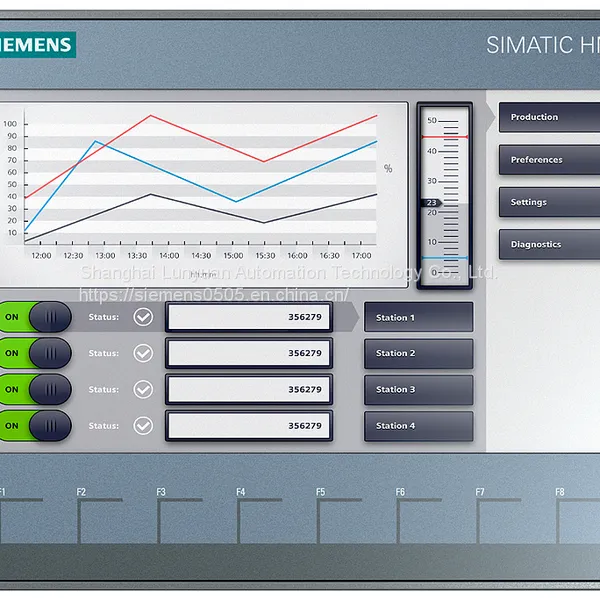Screen dimensions: 600x600
Task: Click the percent symbol beside the chart
Action: click(388, 168)
